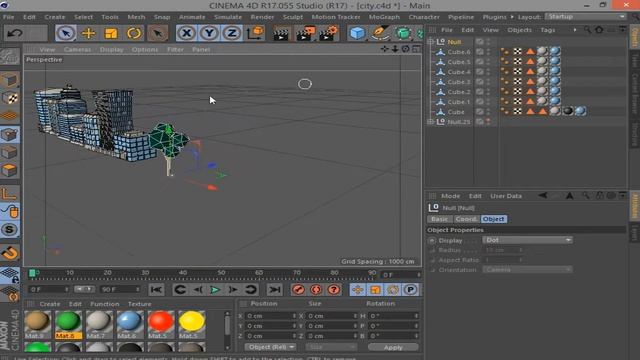The image size is (640, 360).
Task: Toggle Cube.4 visibility dots
Action: coord(488,72)
